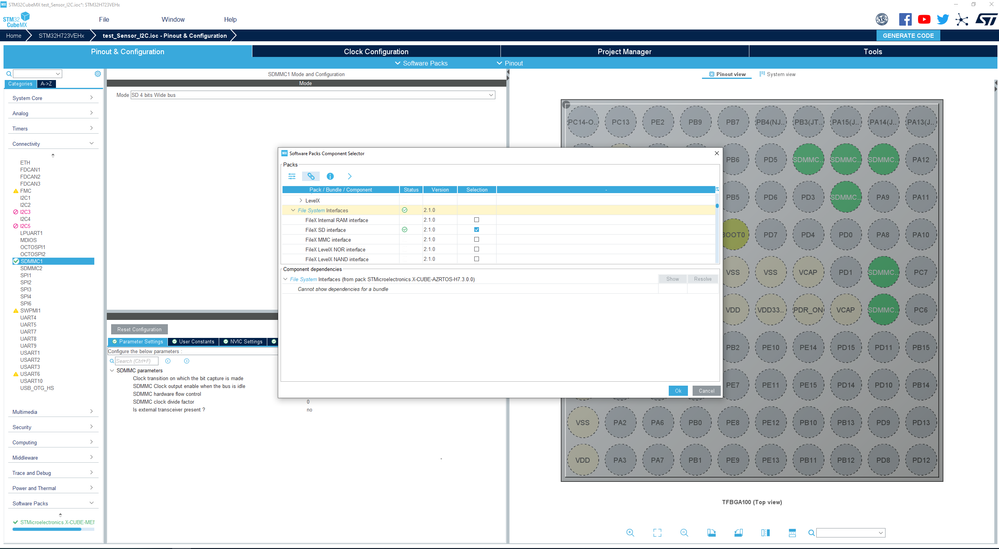Screen dimensions: 999x549
Task: Click the search magnifier icon in left panel
Action: (9, 74)
